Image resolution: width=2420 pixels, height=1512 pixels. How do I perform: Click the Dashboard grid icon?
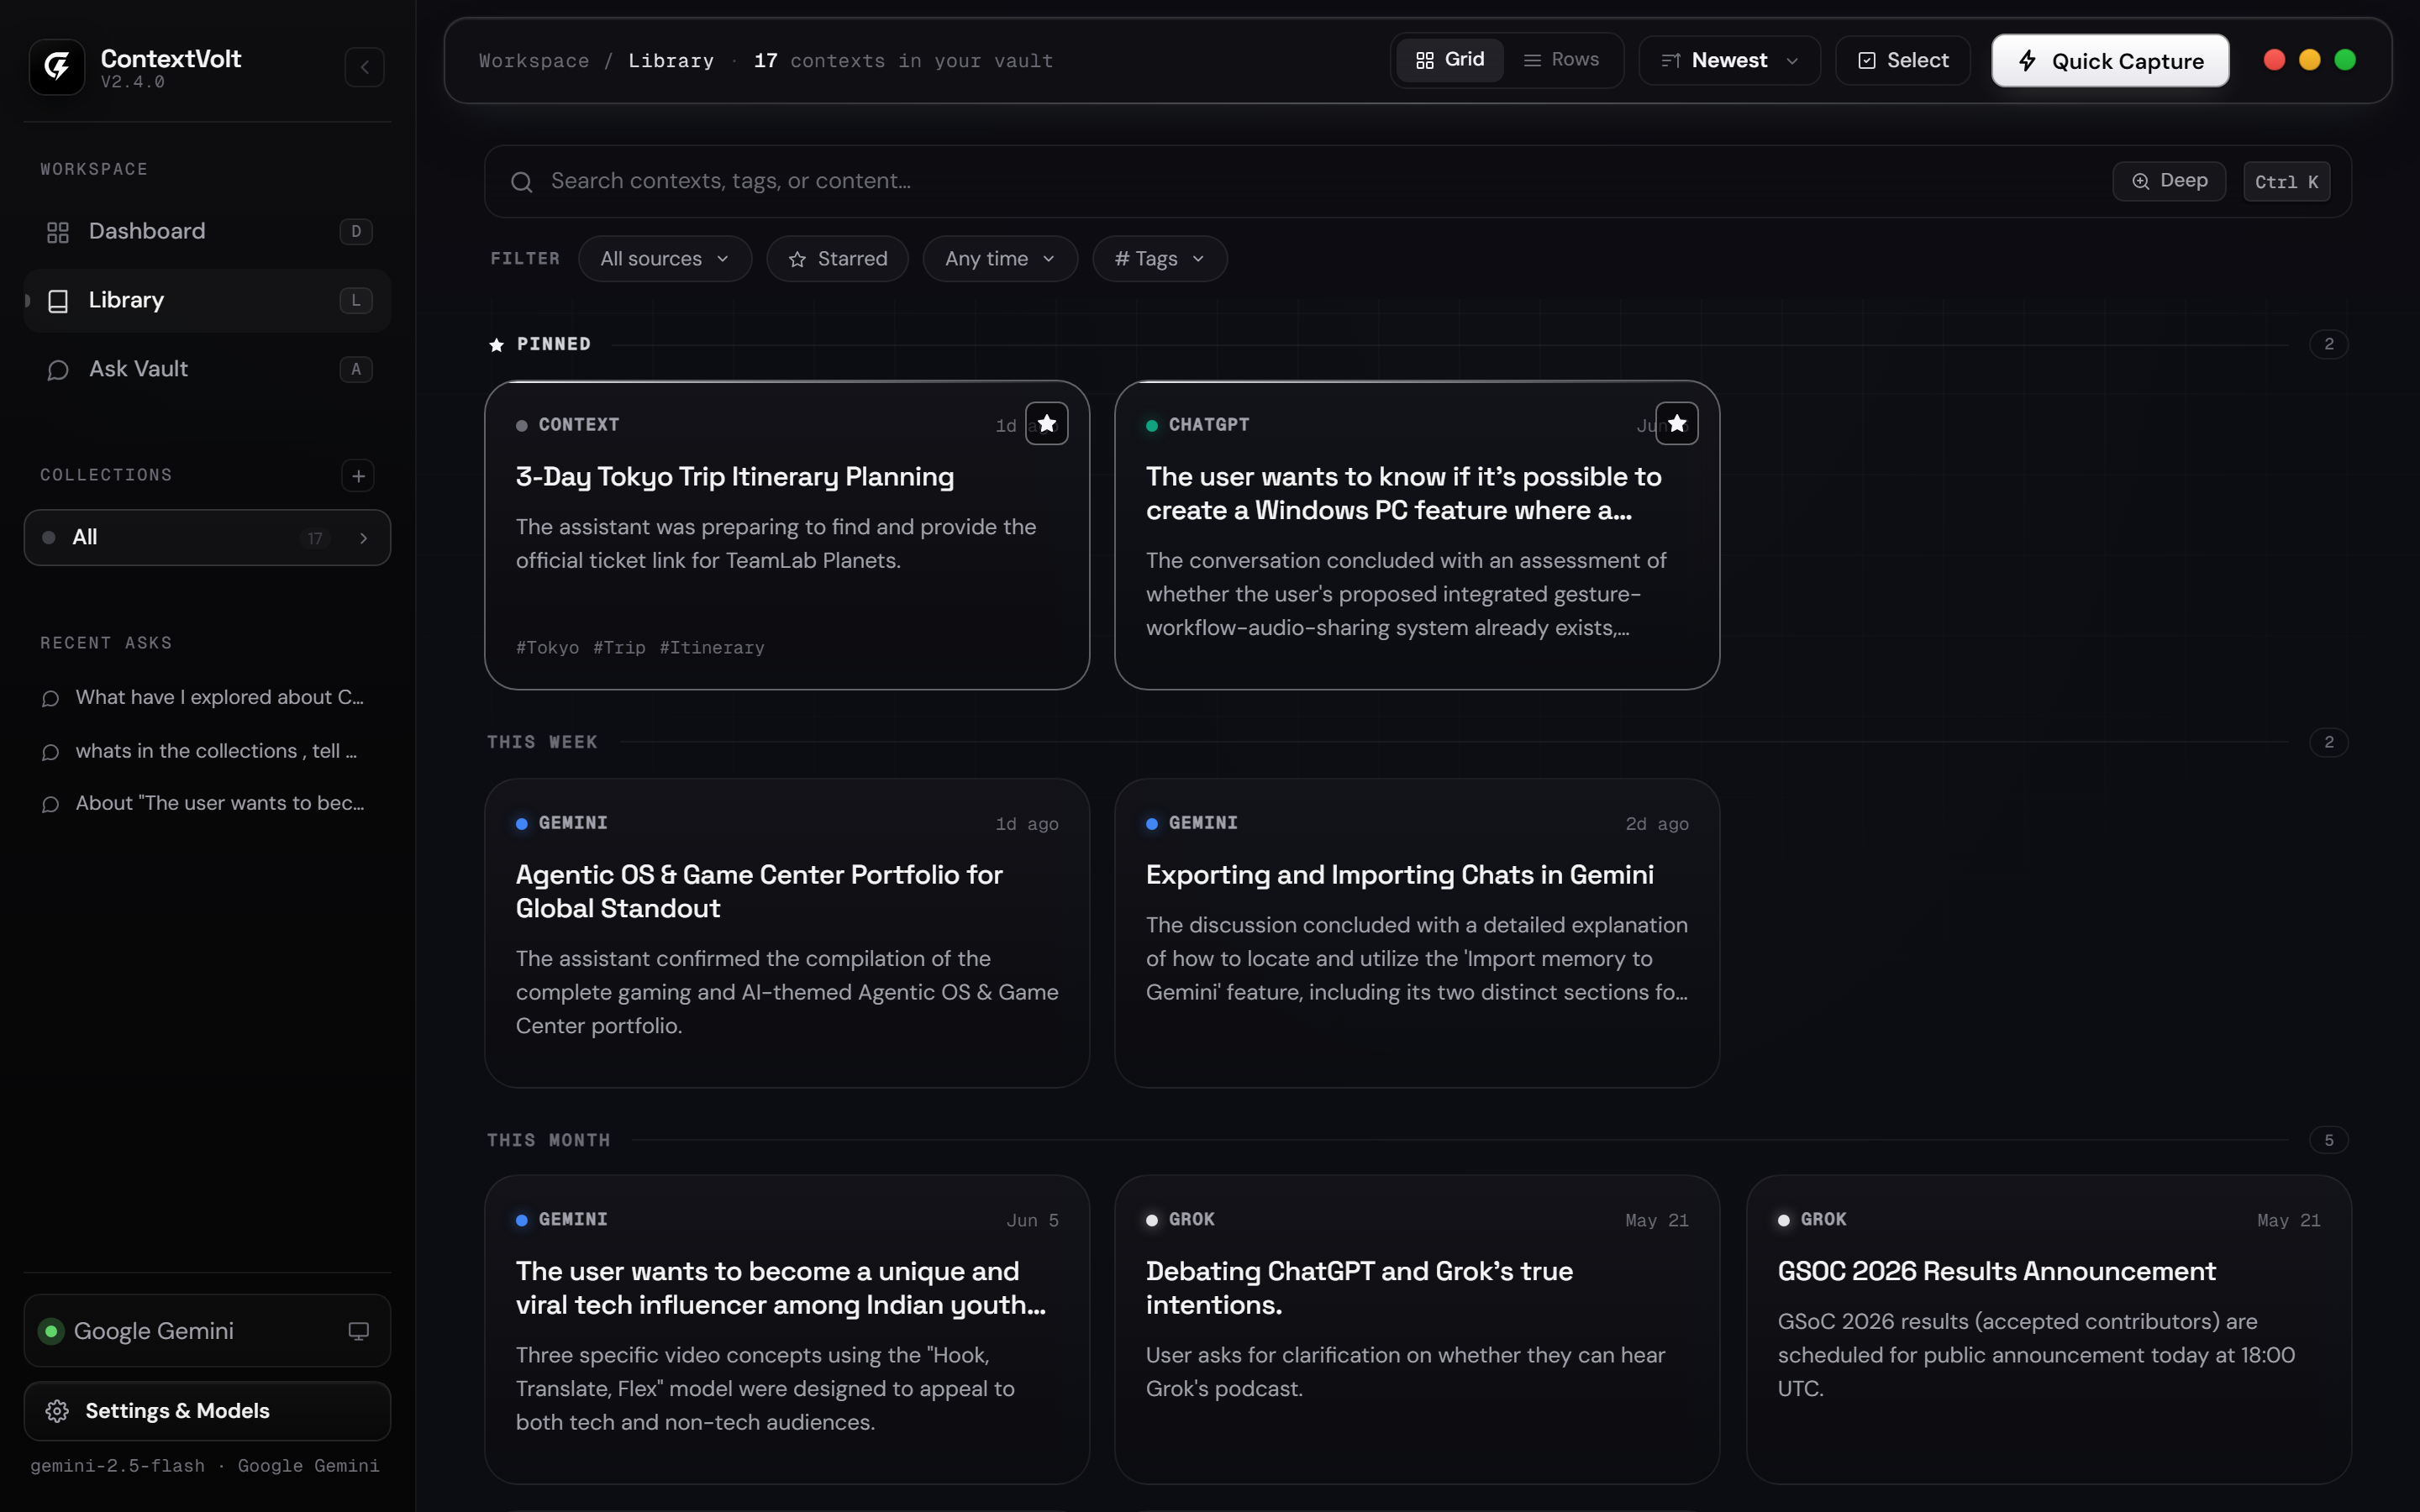(x=58, y=232)
